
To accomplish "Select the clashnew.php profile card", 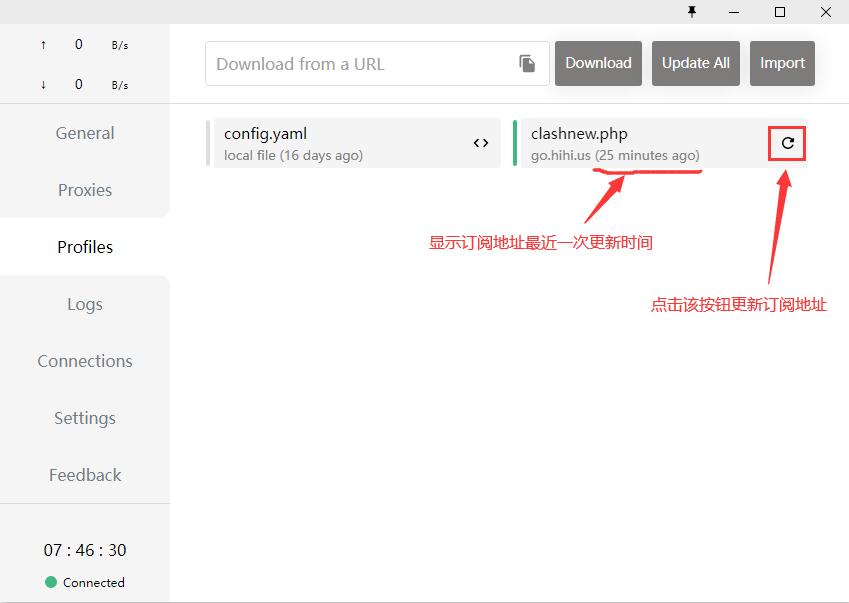I will [660, 143].
